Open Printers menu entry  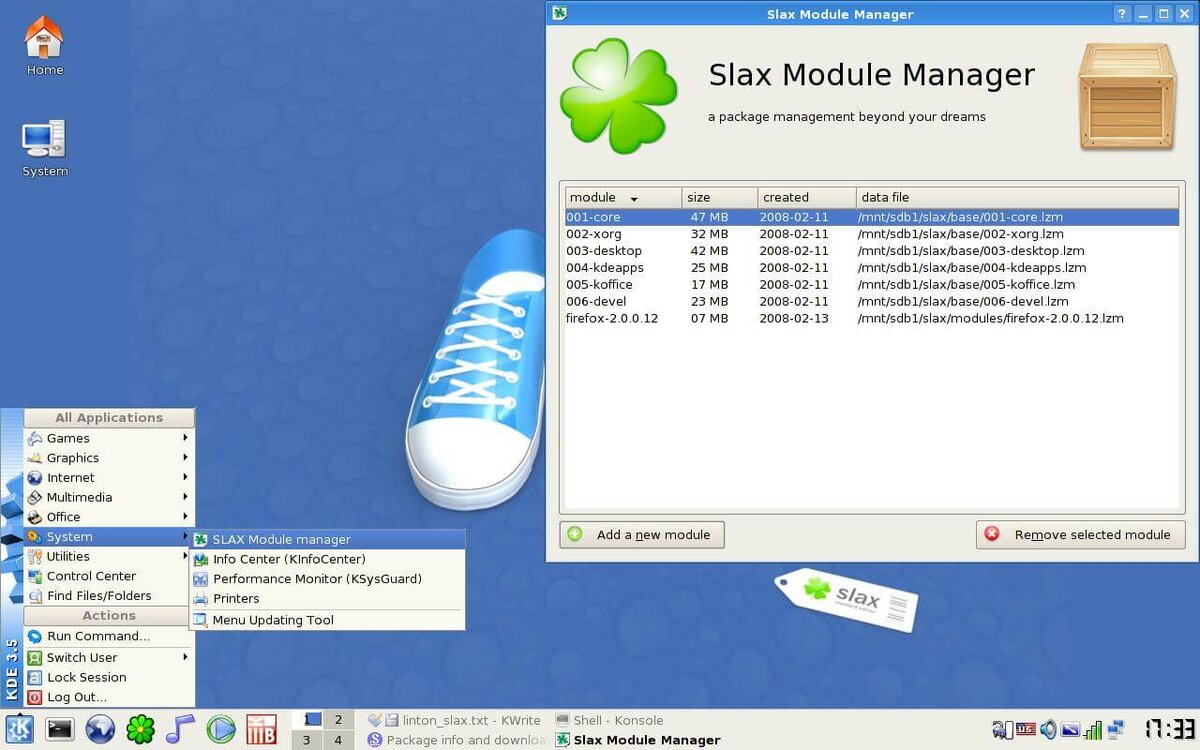[327, 599]
